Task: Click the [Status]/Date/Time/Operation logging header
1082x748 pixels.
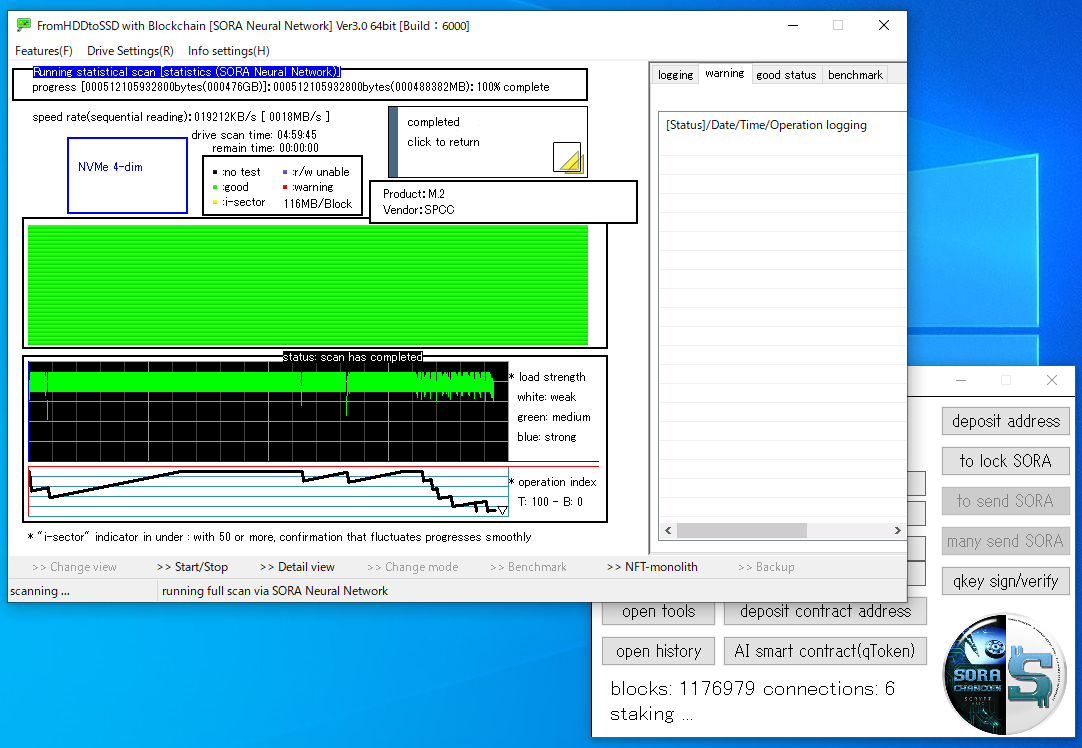Action: [766, 125]
